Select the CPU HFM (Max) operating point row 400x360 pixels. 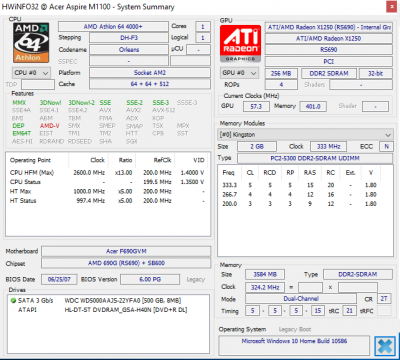[107, 173]
